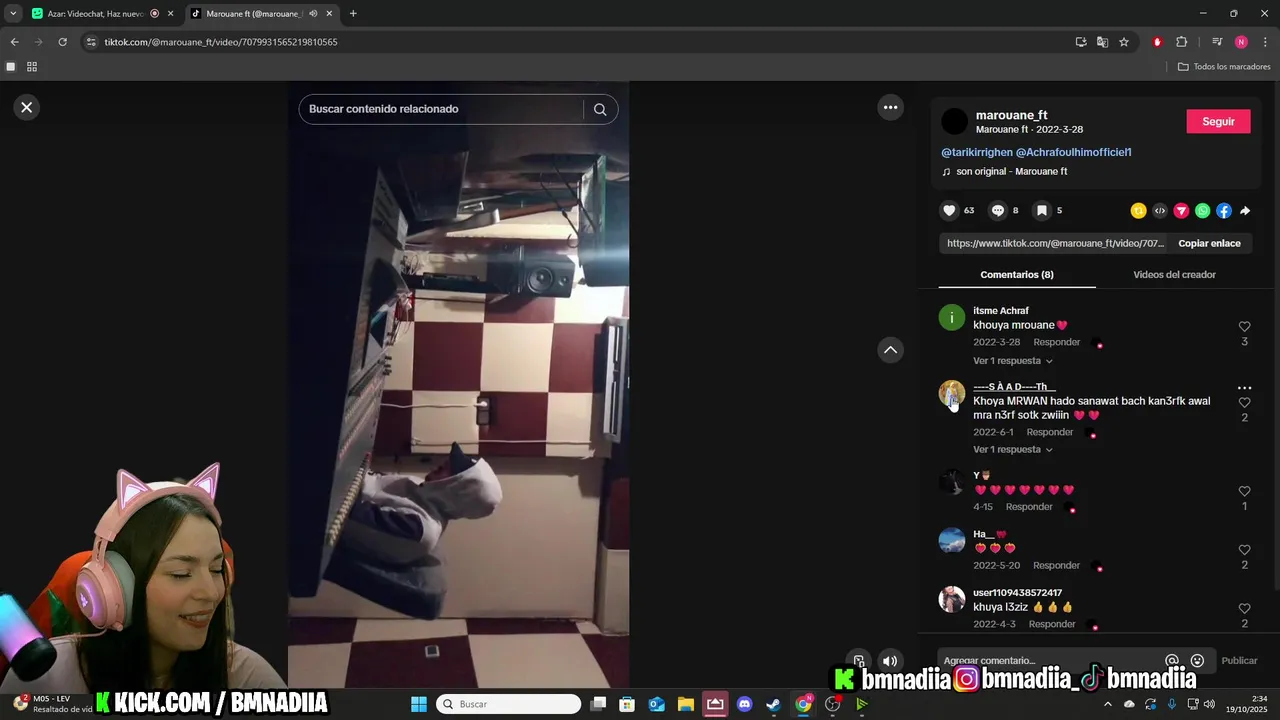Screen dimensions: 1280x720
Task: Open Chrome media controls icon
Action: [1217, 42]
